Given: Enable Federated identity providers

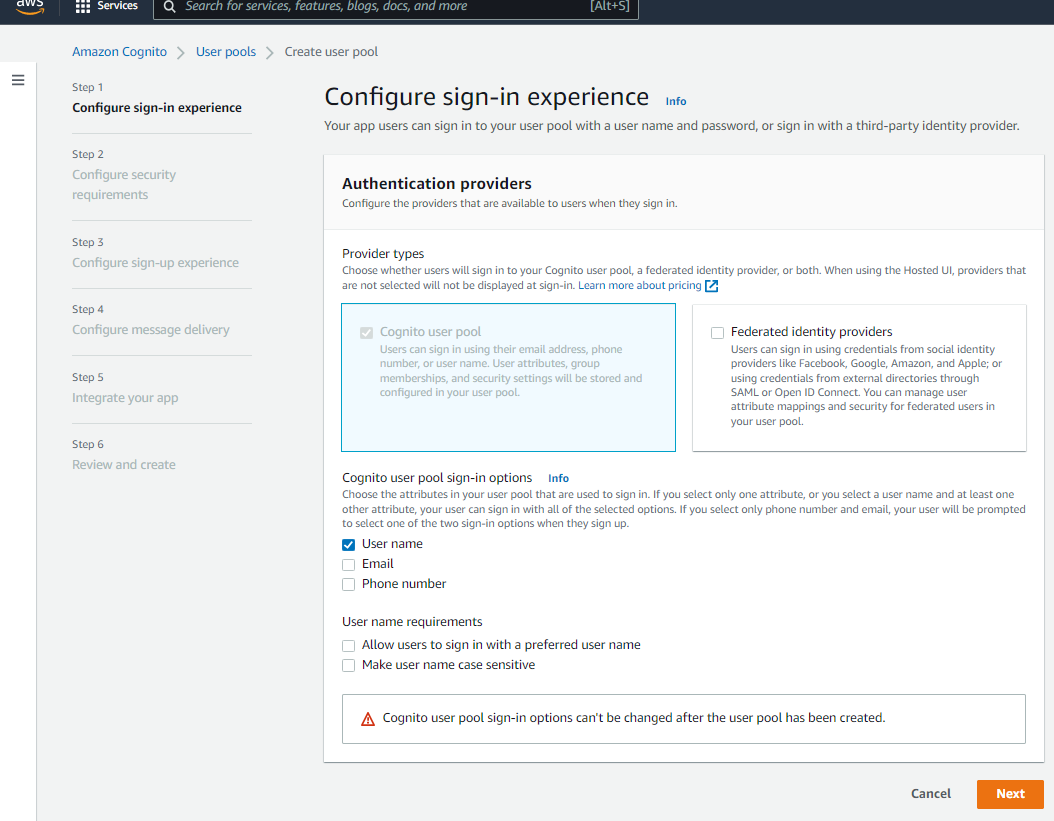Looking at the screenshot, I should pos(717,331).
